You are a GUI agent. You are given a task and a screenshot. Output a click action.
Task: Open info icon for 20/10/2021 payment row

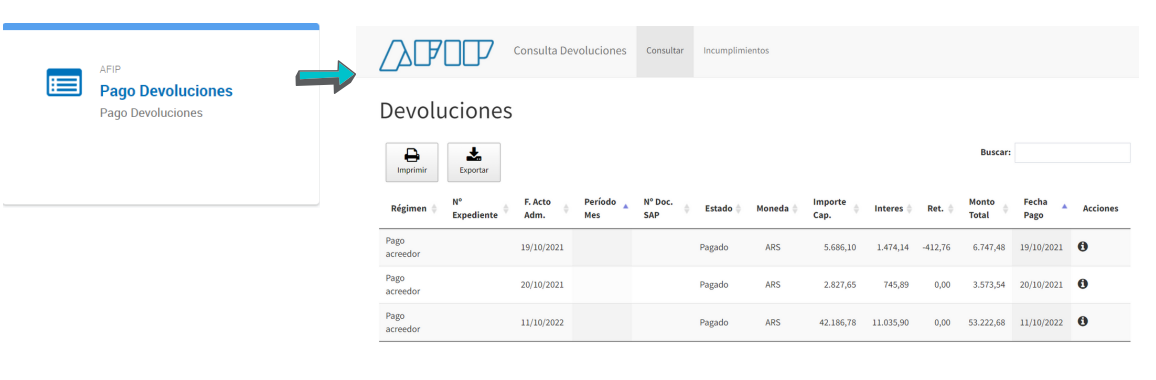[x=1082, y=283]
